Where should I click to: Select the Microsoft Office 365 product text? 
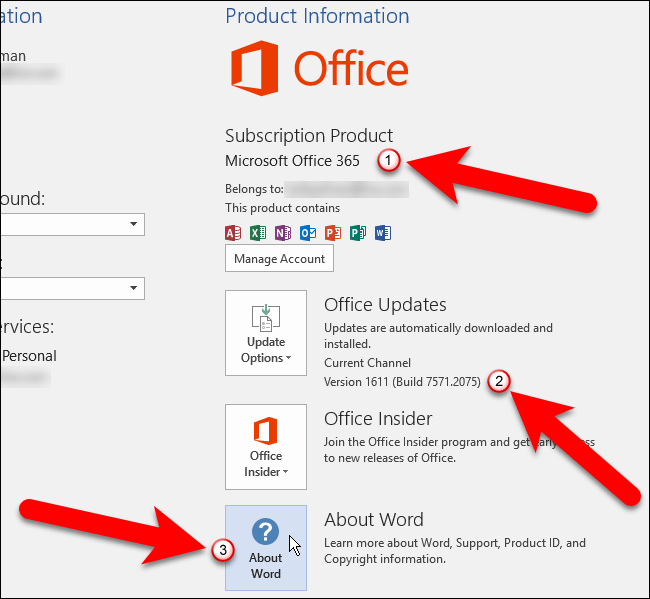click(299, 160)
